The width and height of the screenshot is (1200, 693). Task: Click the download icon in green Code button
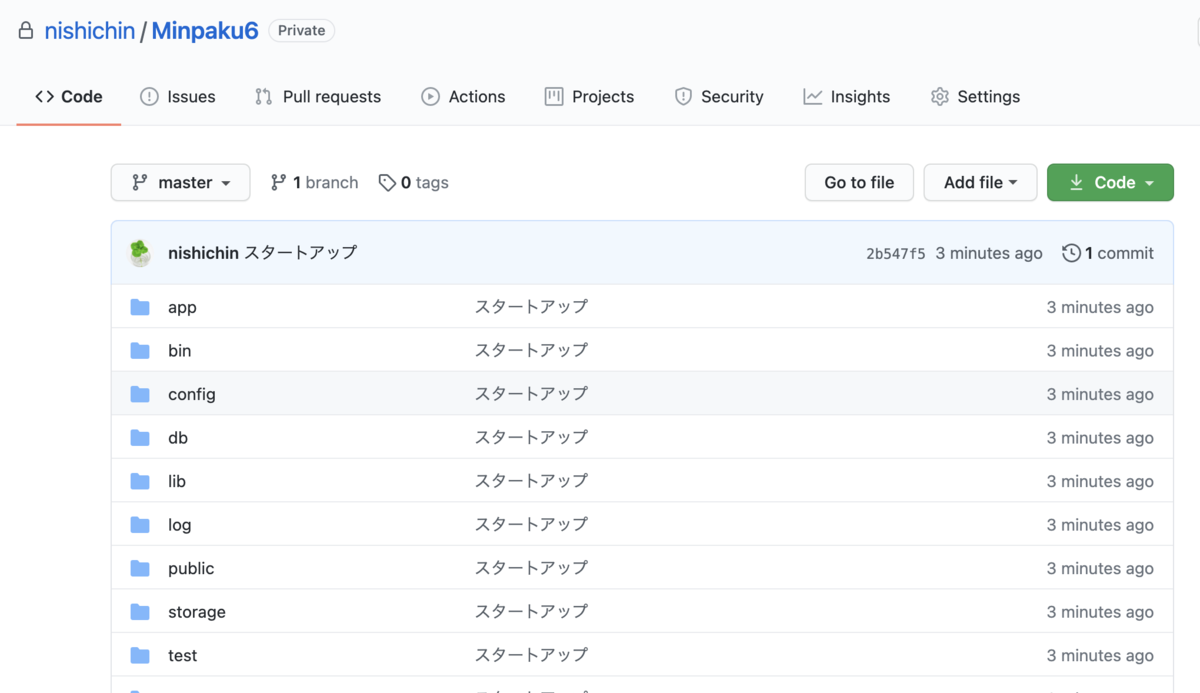click(1076, 183)
